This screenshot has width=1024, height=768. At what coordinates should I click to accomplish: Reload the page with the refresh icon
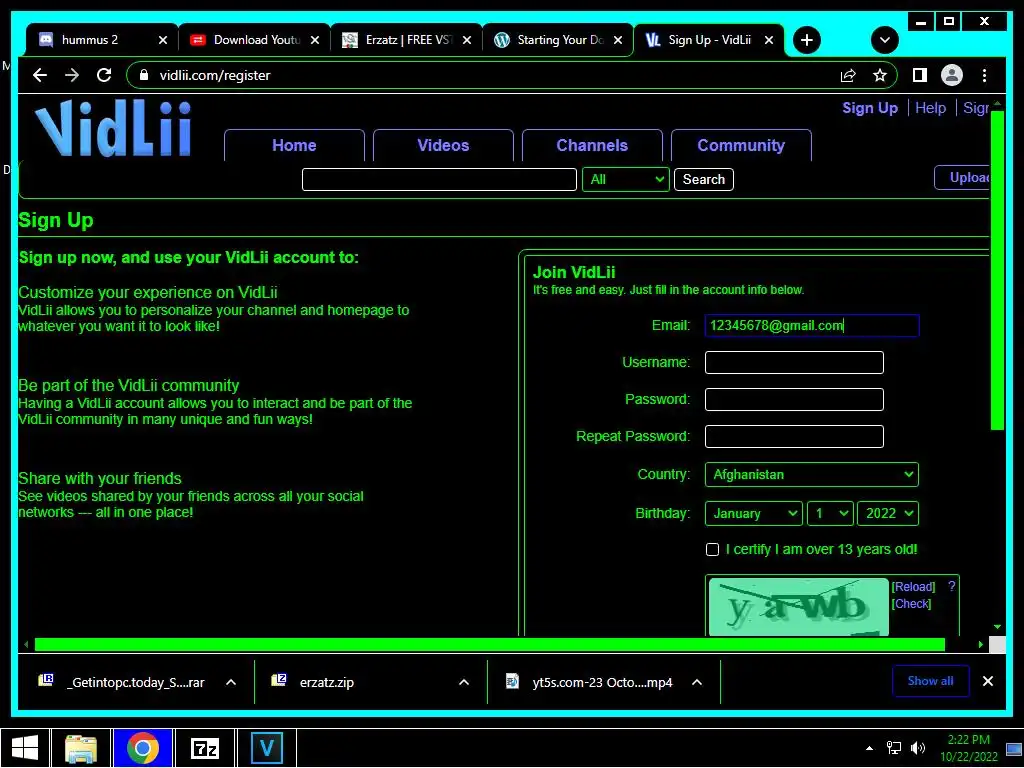coord(104,75)
